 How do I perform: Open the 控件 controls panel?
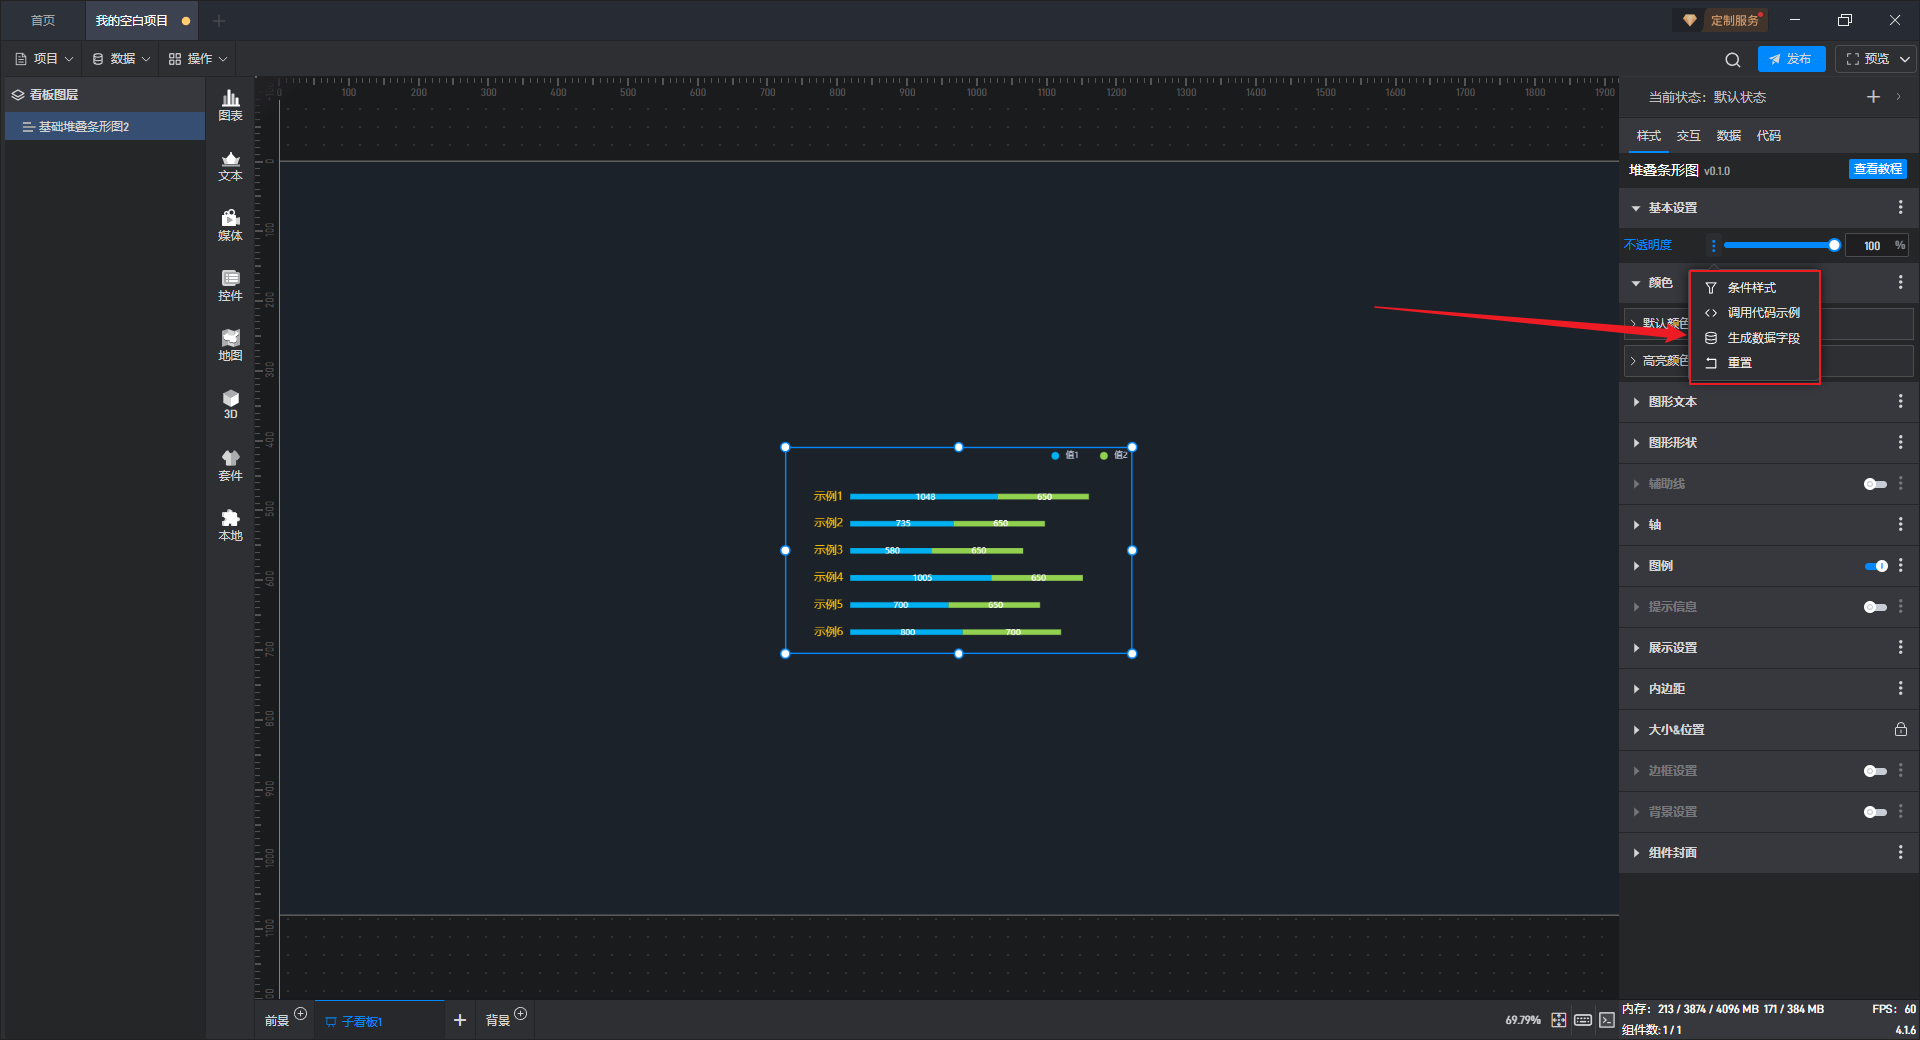click(230, 285)
